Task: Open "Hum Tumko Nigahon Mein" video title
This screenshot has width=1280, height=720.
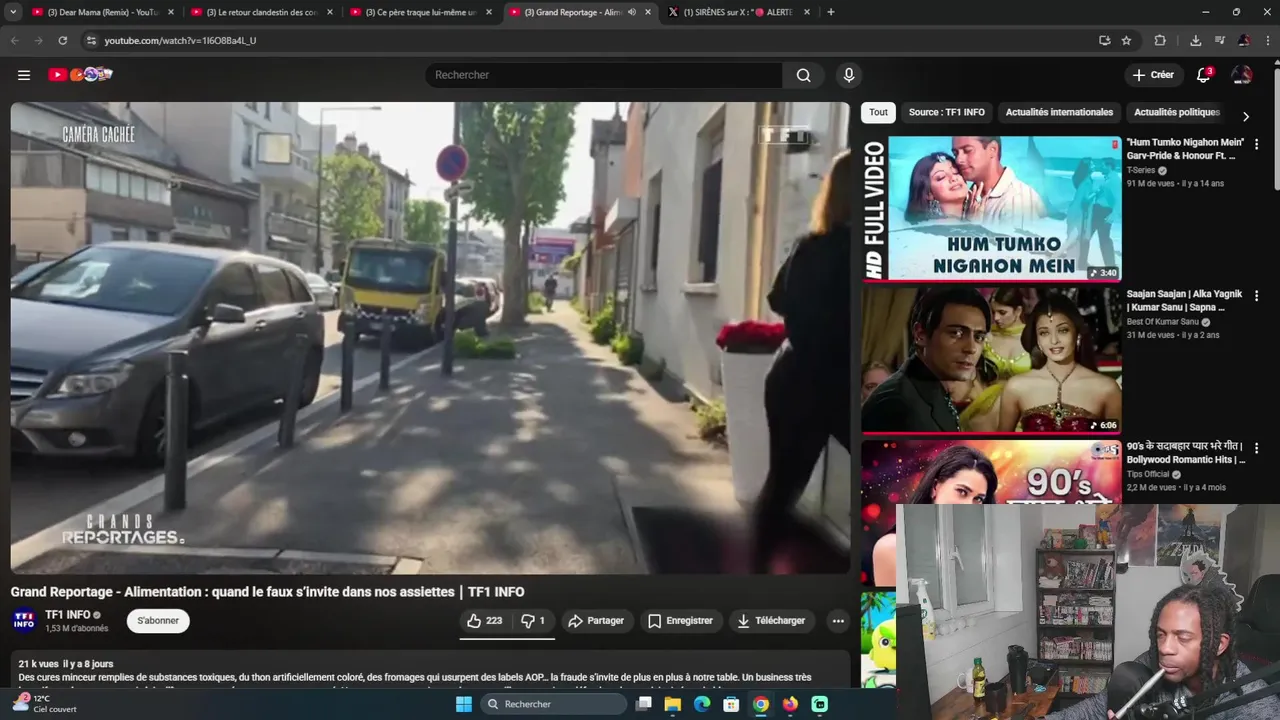Action: point(1186,149)
